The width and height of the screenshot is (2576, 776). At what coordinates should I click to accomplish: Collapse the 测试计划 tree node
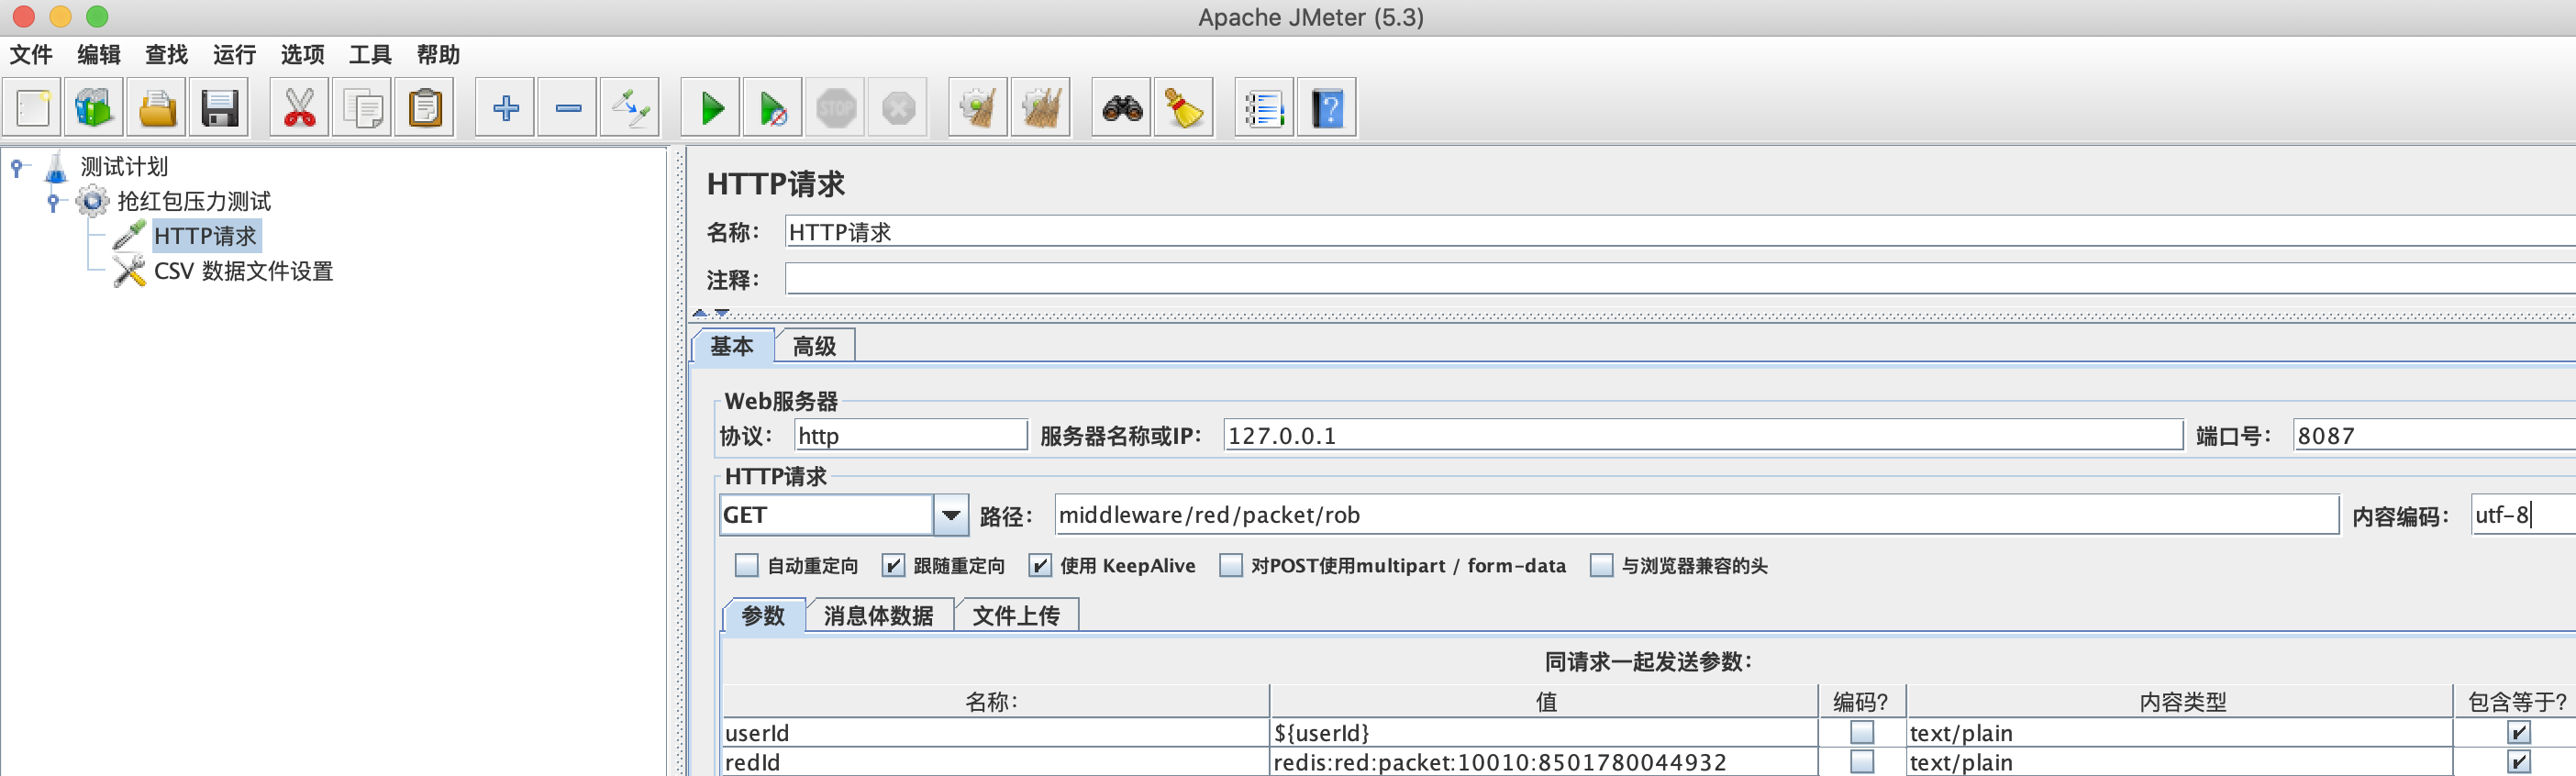coord(18,168)
